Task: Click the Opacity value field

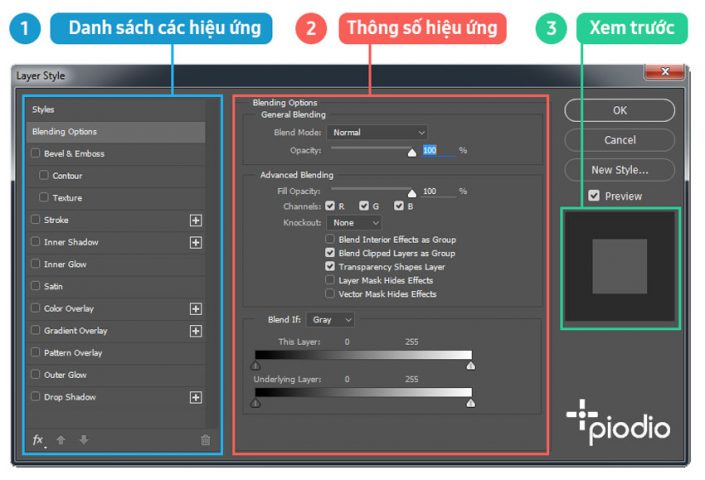Action: [x=438, y=151]
